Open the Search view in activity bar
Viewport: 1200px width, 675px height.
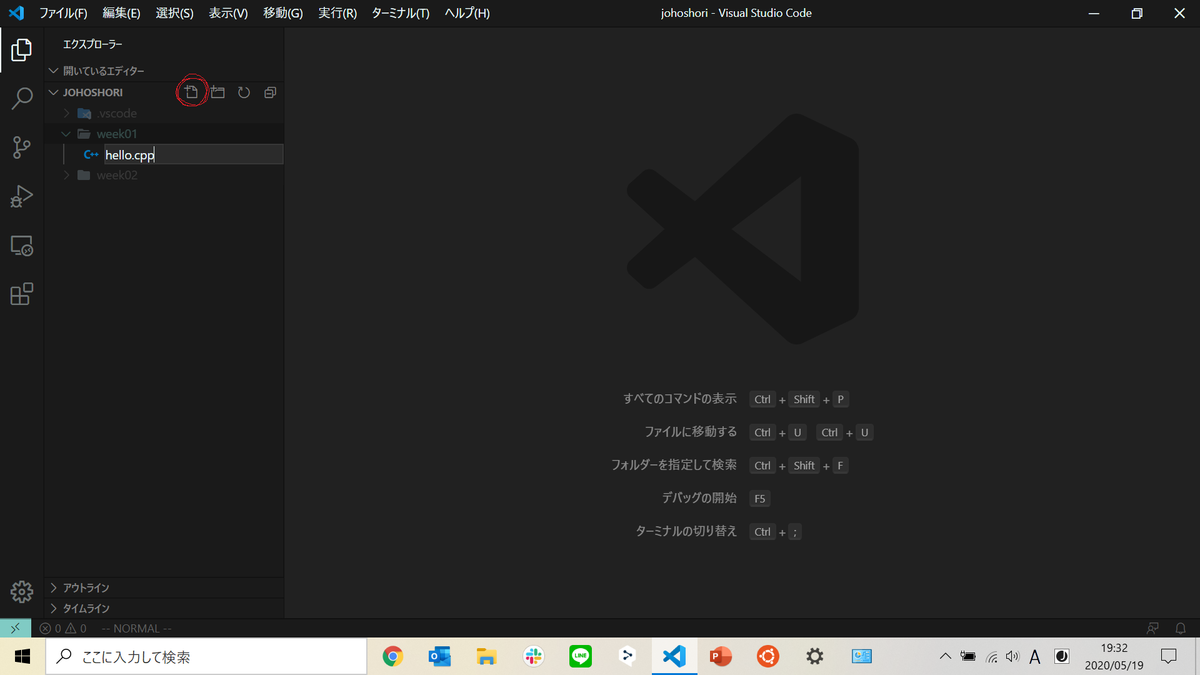pyautogui.click(x=22, y=98)
